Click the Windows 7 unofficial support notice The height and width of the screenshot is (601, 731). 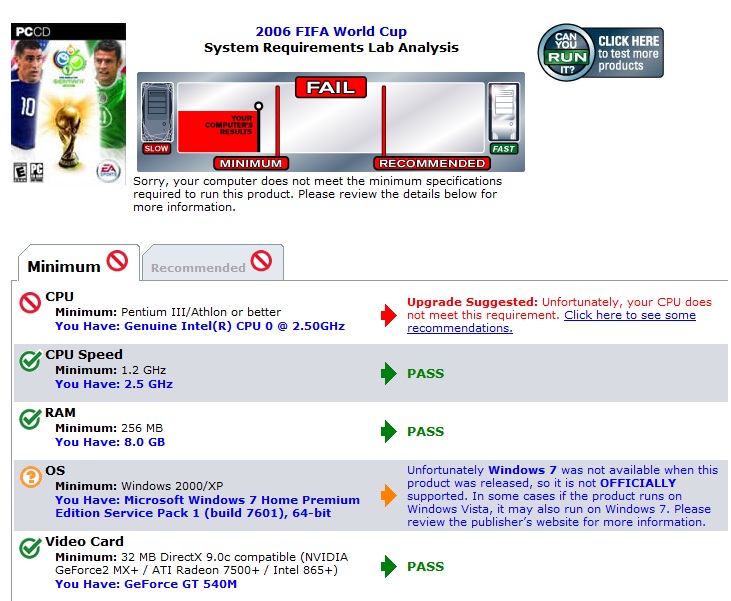pyautogui.click(x=562, y=496)
